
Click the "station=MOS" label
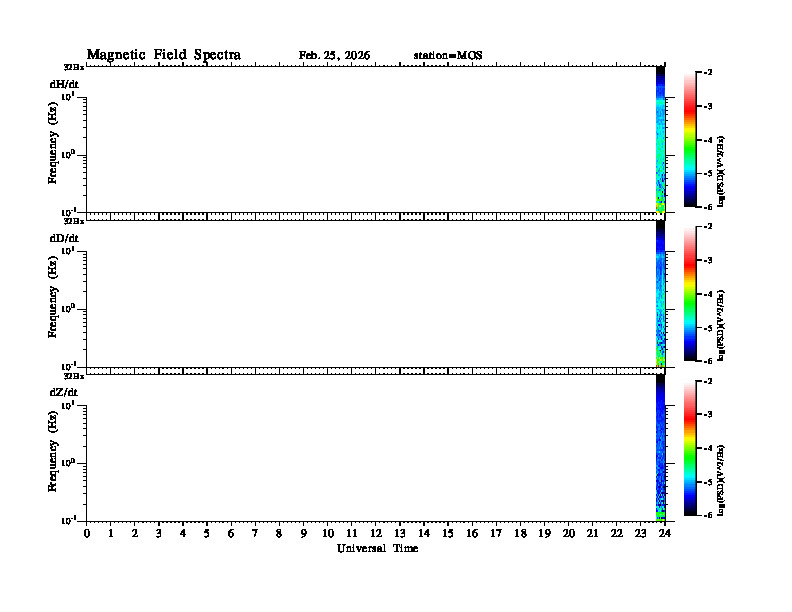(x=448, y=56)
